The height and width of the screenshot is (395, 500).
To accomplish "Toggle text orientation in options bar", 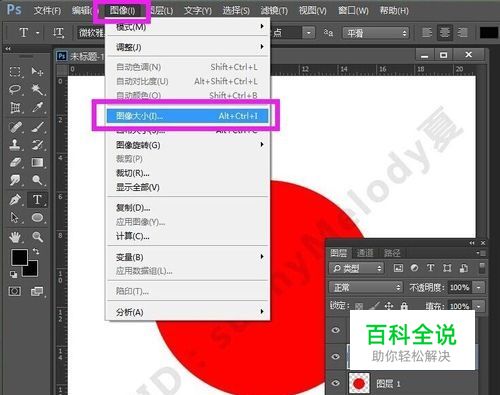I will [58, 33].
